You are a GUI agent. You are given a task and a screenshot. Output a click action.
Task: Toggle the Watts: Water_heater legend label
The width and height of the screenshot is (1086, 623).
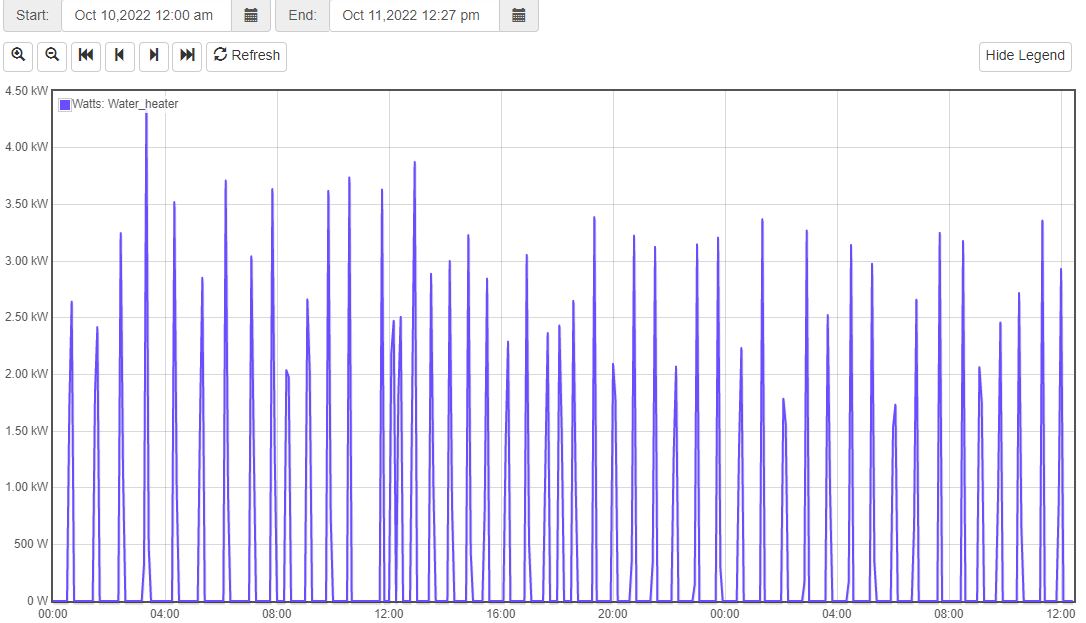point(125,104)
